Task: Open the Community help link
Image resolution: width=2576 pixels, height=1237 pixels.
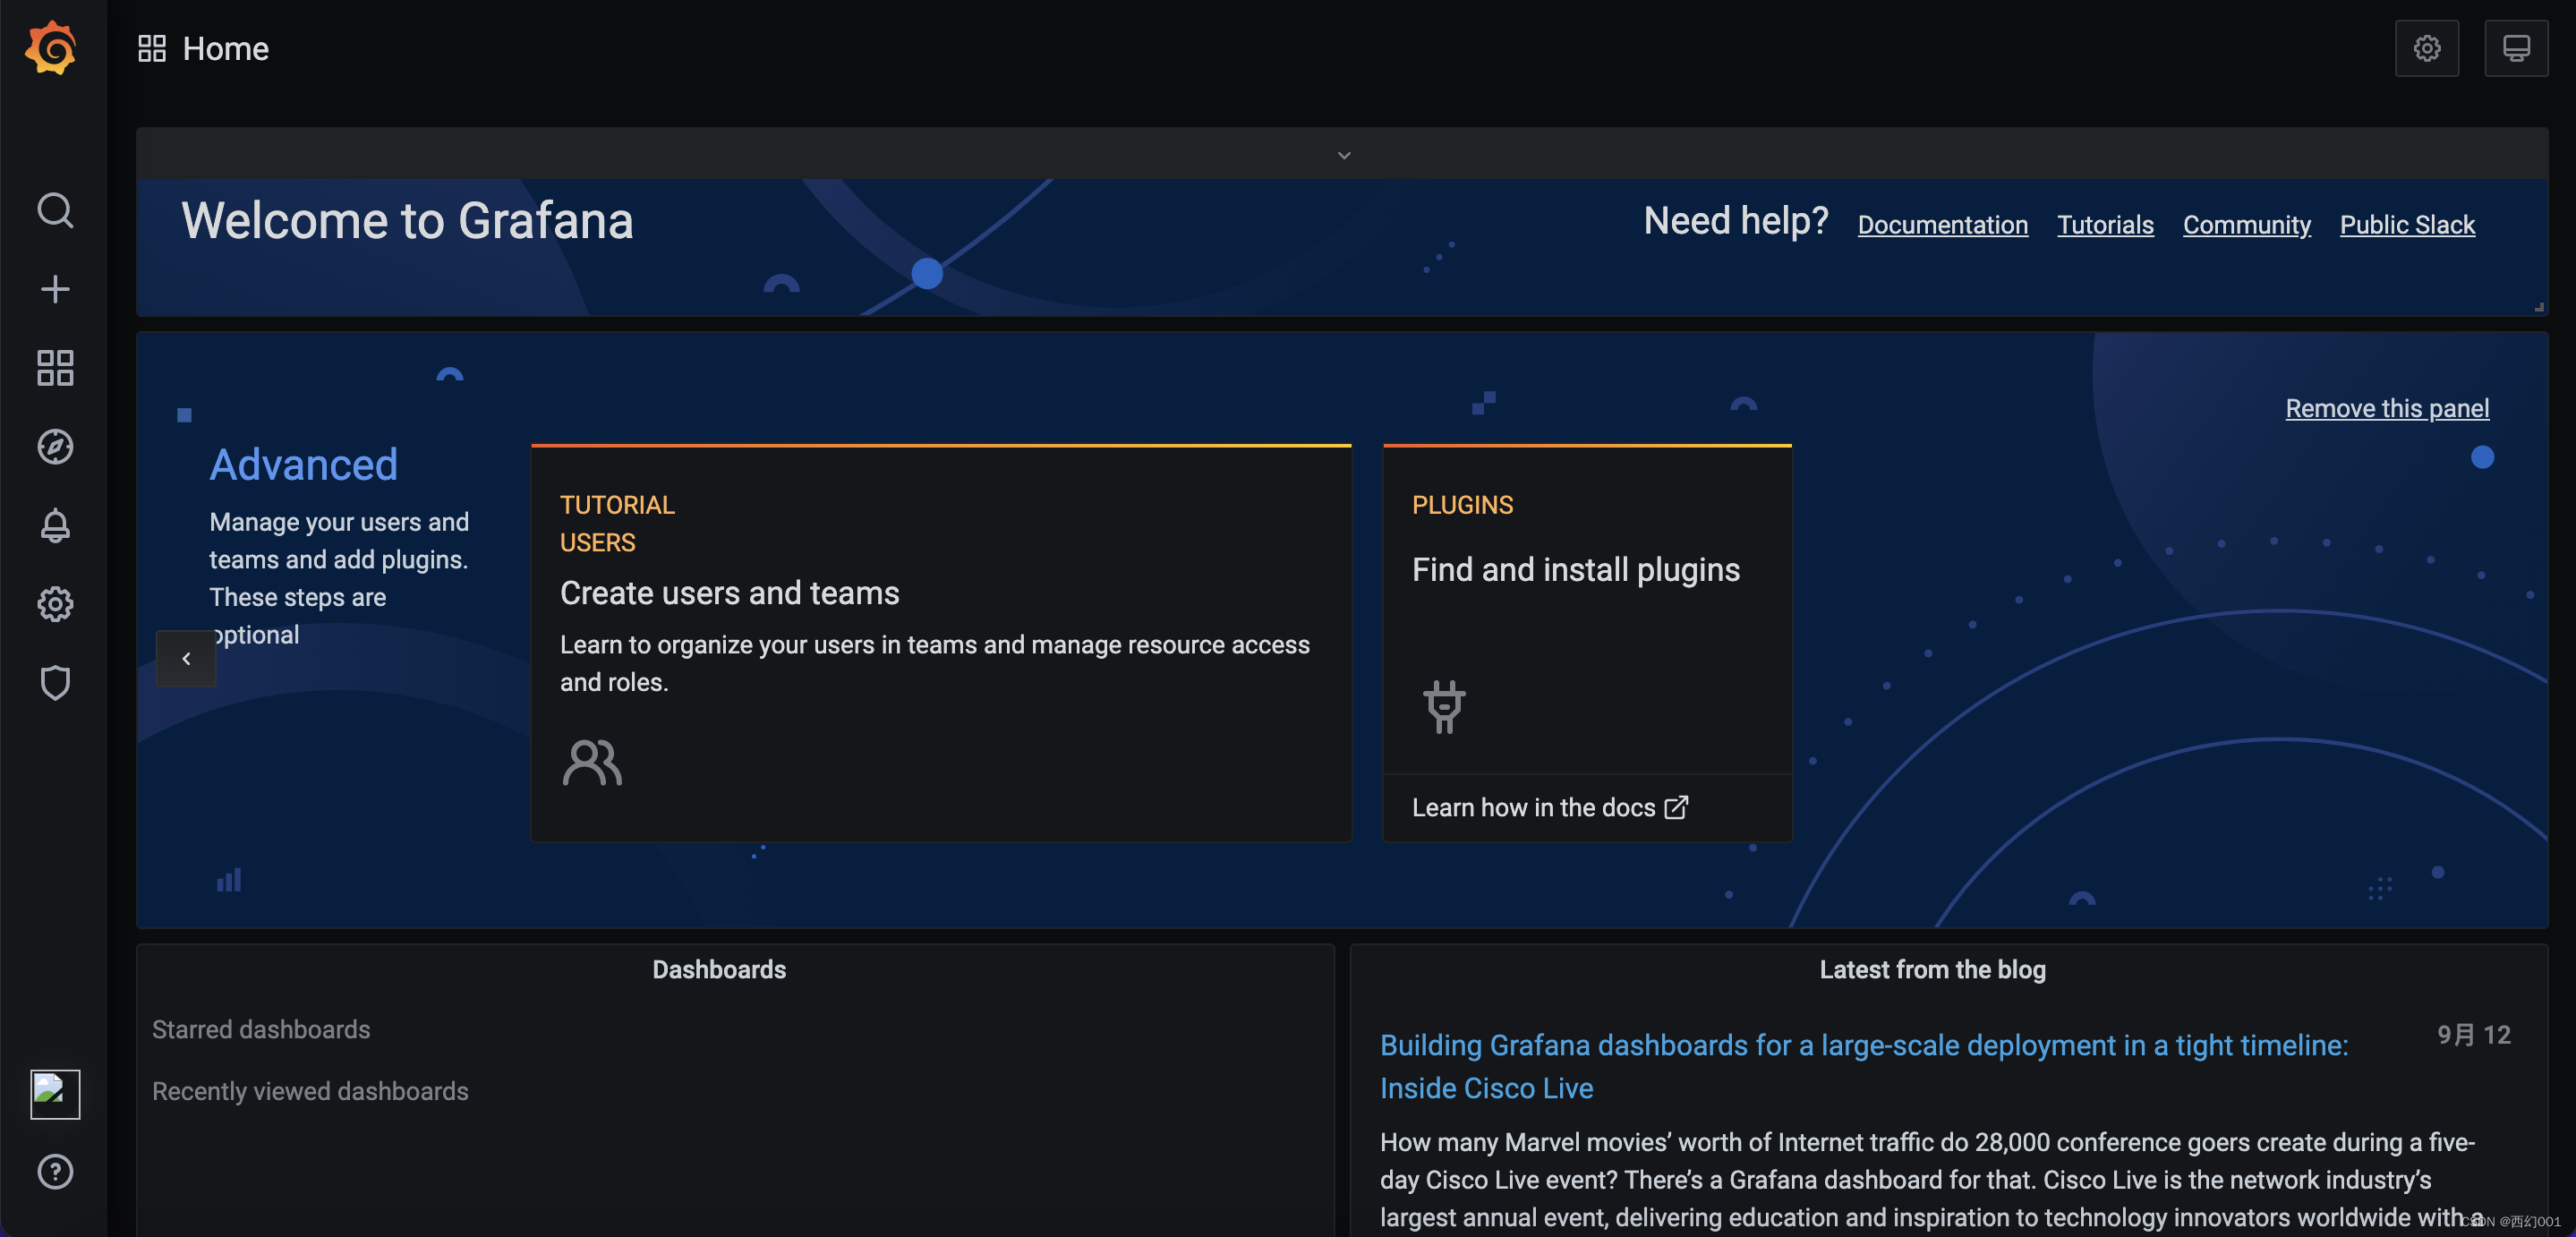Action: 2246,225
